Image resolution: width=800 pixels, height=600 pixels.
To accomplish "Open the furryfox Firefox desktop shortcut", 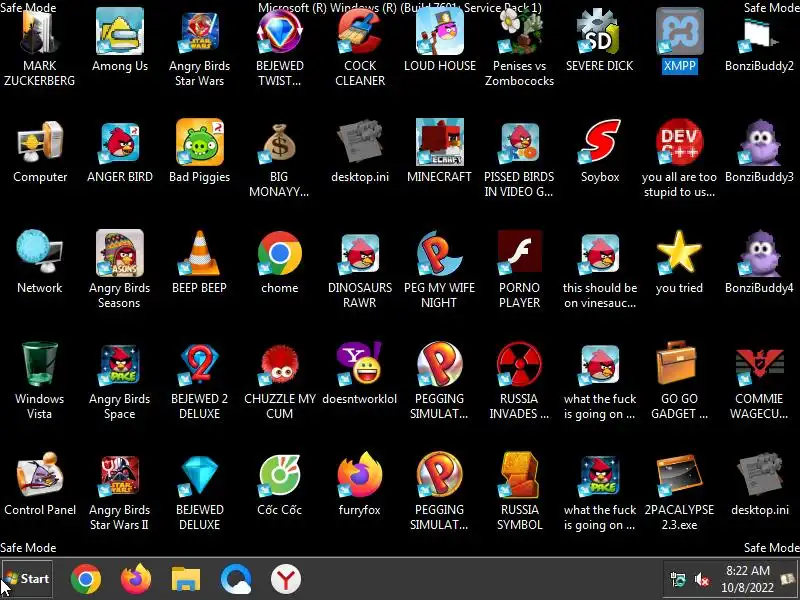I will (360, 476).
